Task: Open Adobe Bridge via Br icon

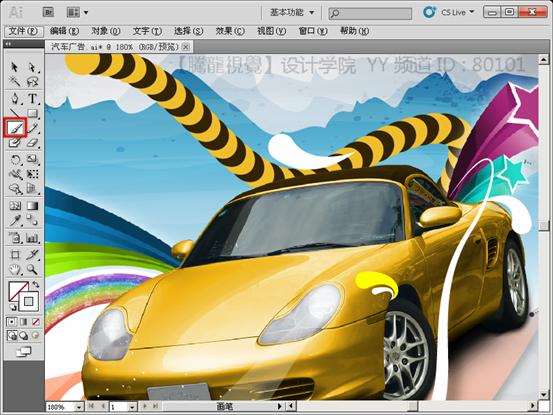Action: coord(48,12)
